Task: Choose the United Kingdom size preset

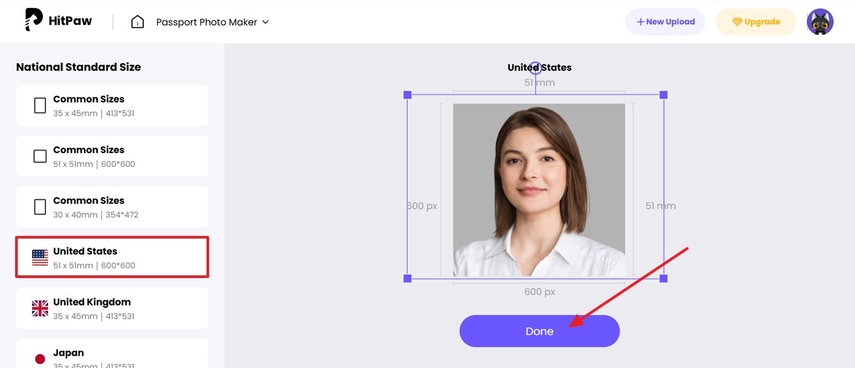Action: (x=112, y=308)
